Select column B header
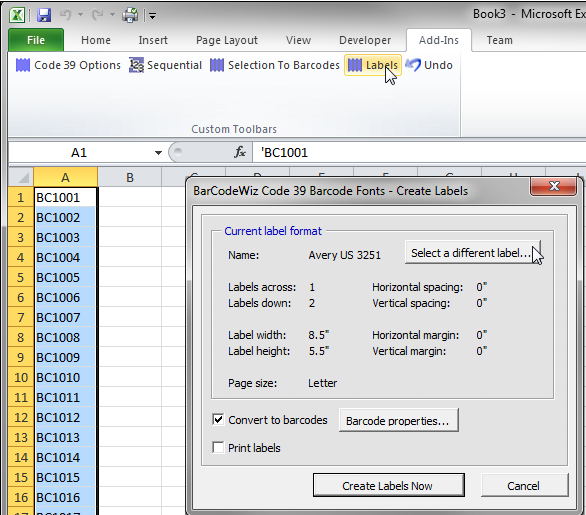This screenshot has height=515, width=586. pos(130,177)
